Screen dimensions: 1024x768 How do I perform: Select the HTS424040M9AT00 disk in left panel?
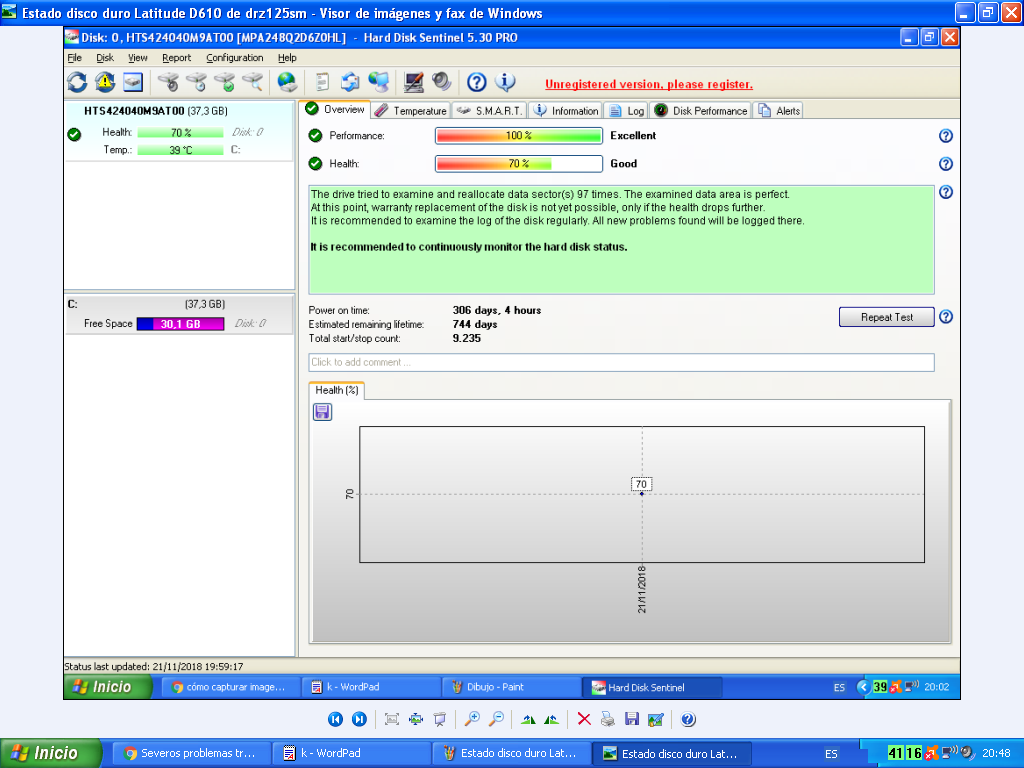pyautogui.click(x=180, y=131)
